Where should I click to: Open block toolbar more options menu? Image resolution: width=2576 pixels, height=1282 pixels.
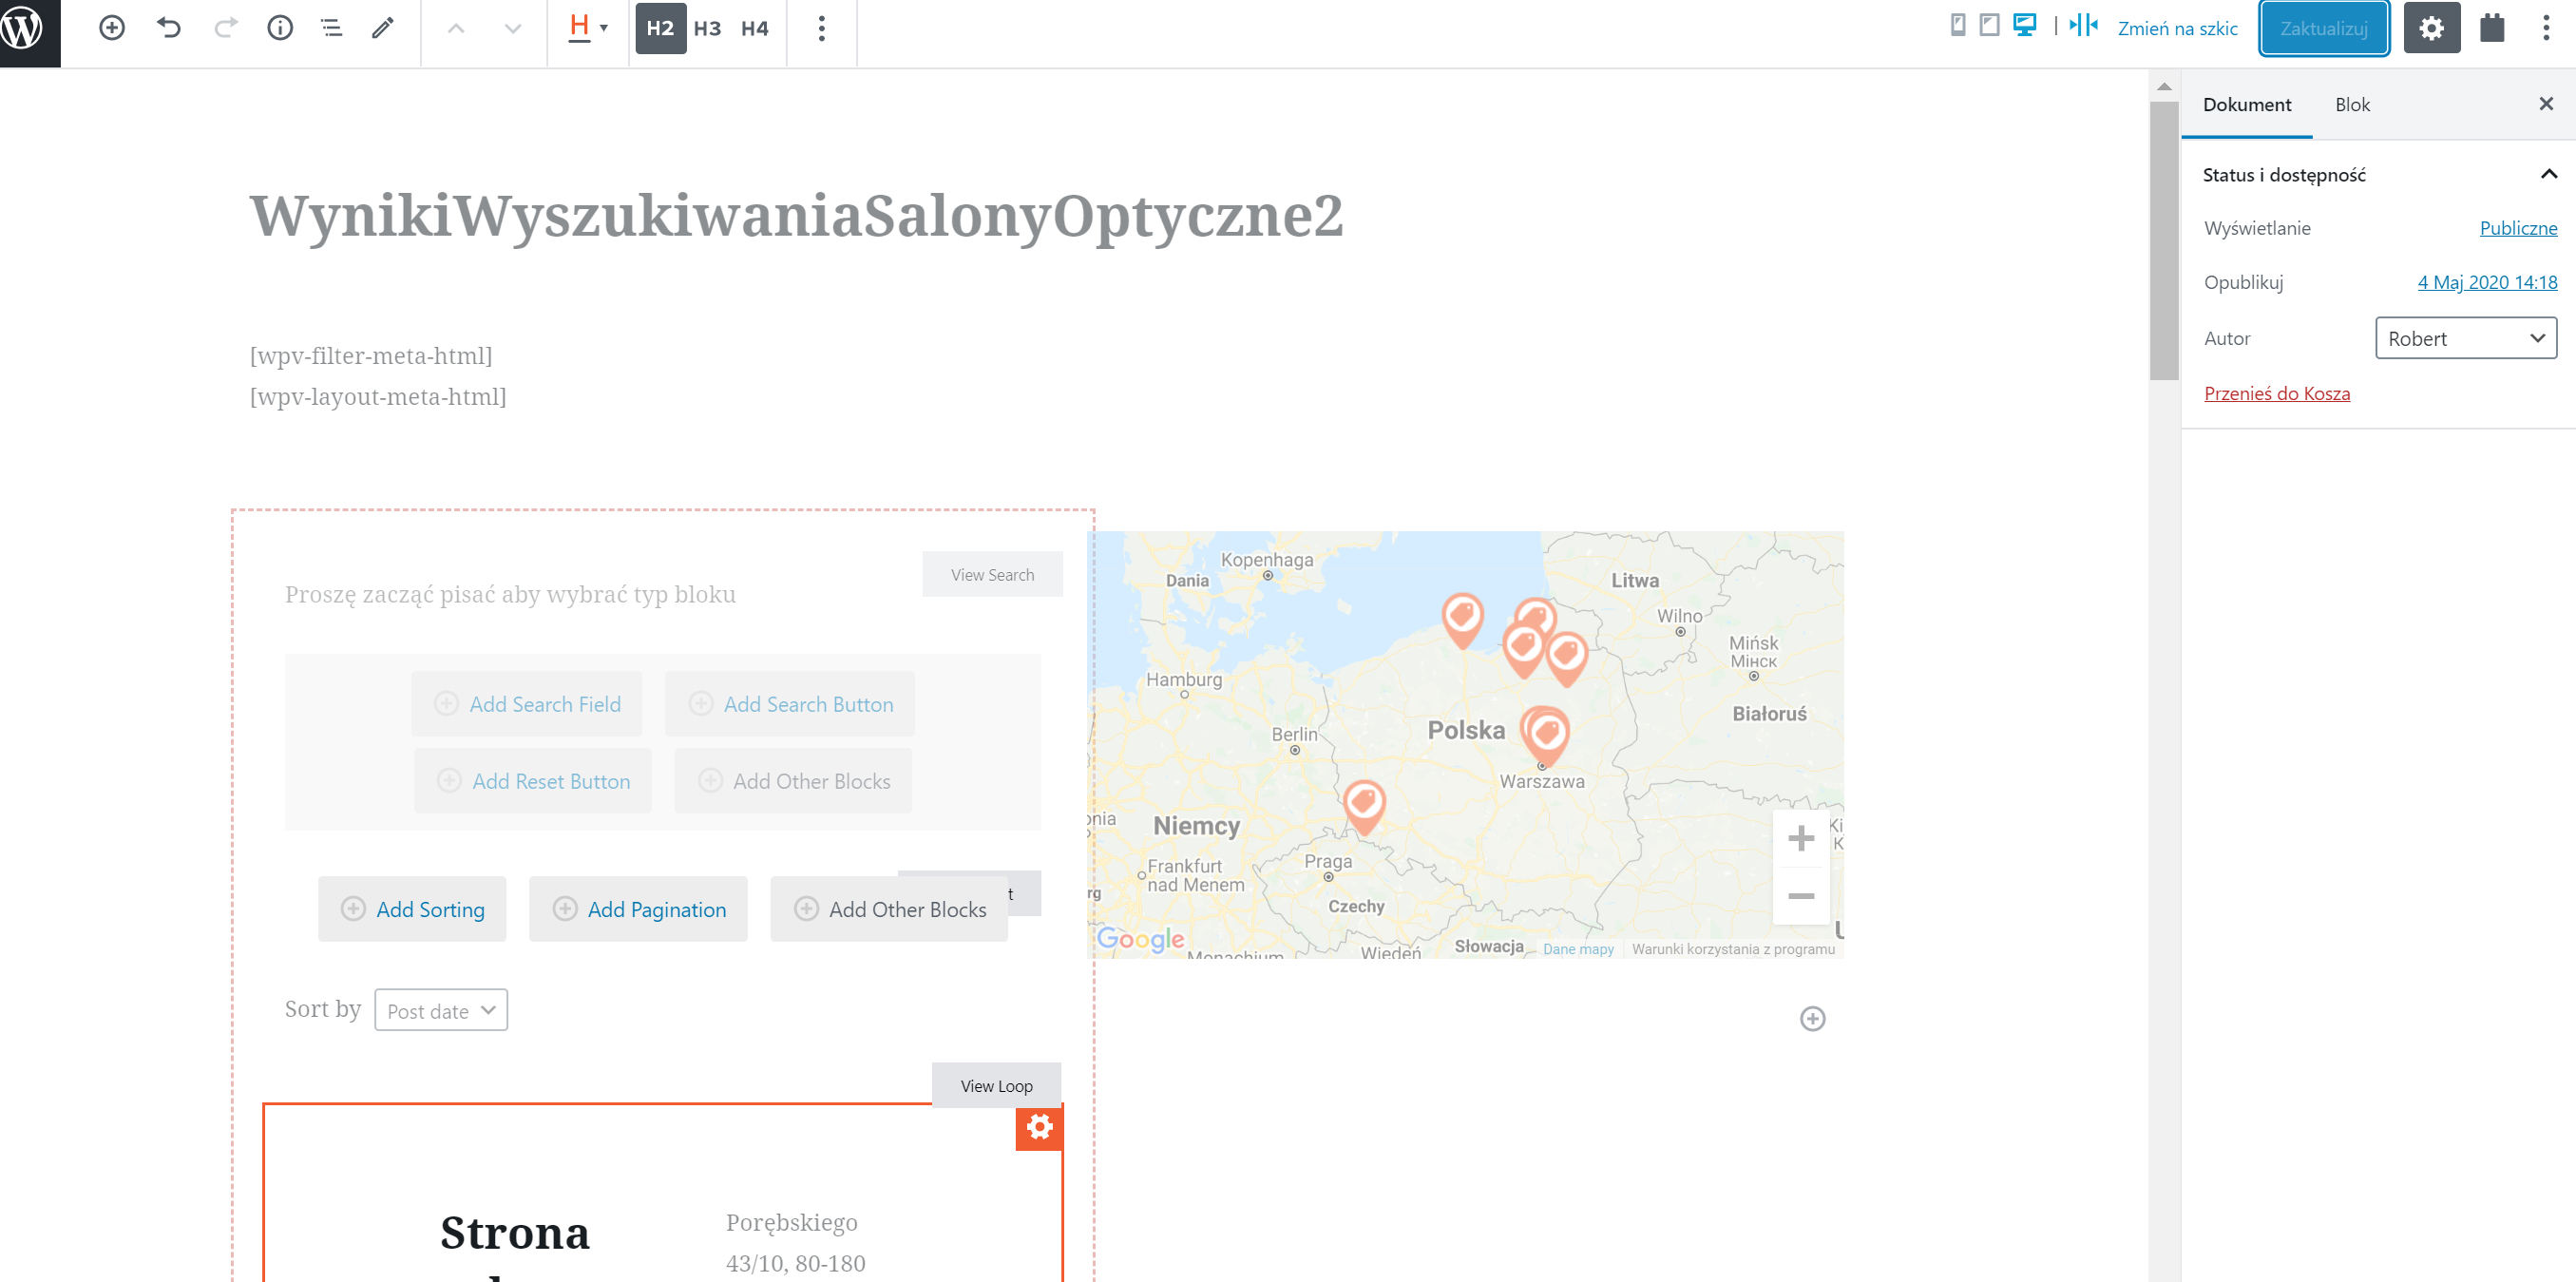[x=821, y=28]
